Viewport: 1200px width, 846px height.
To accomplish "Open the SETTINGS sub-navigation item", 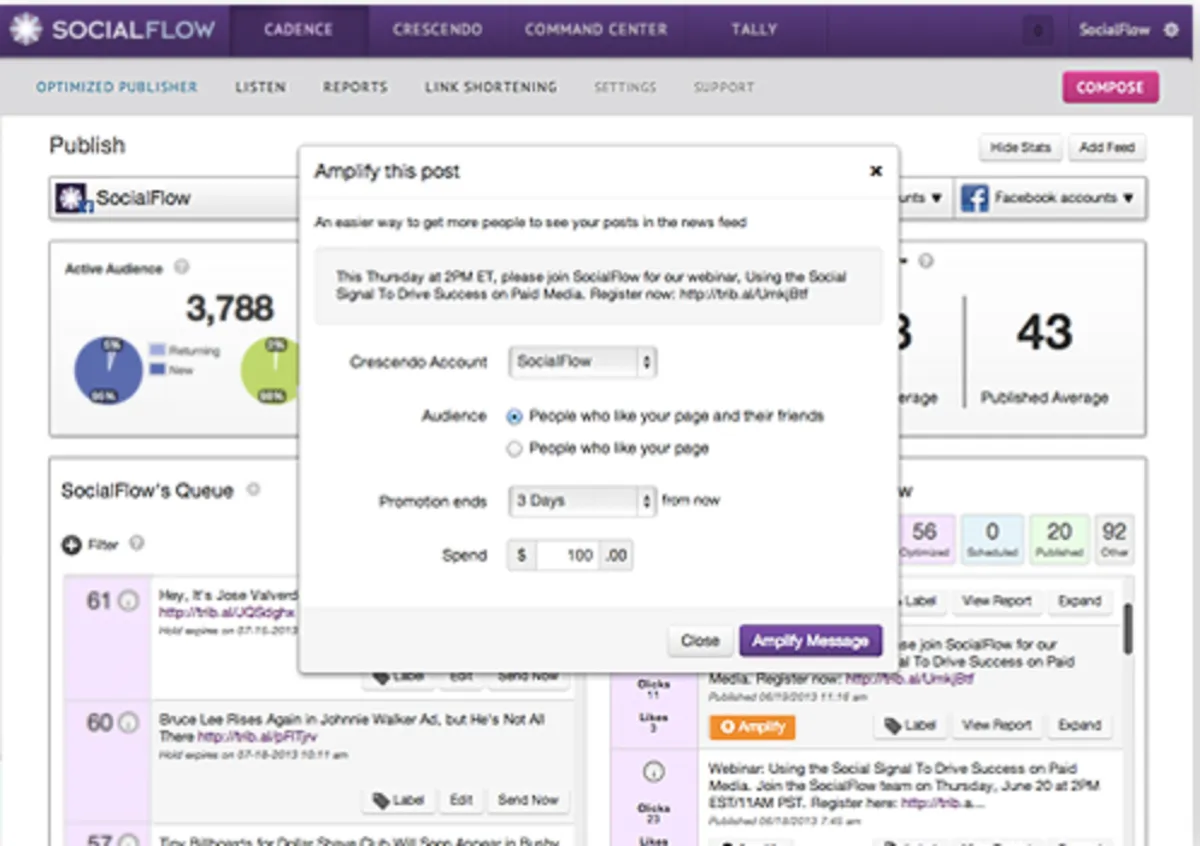I will (x=625, y=87).
